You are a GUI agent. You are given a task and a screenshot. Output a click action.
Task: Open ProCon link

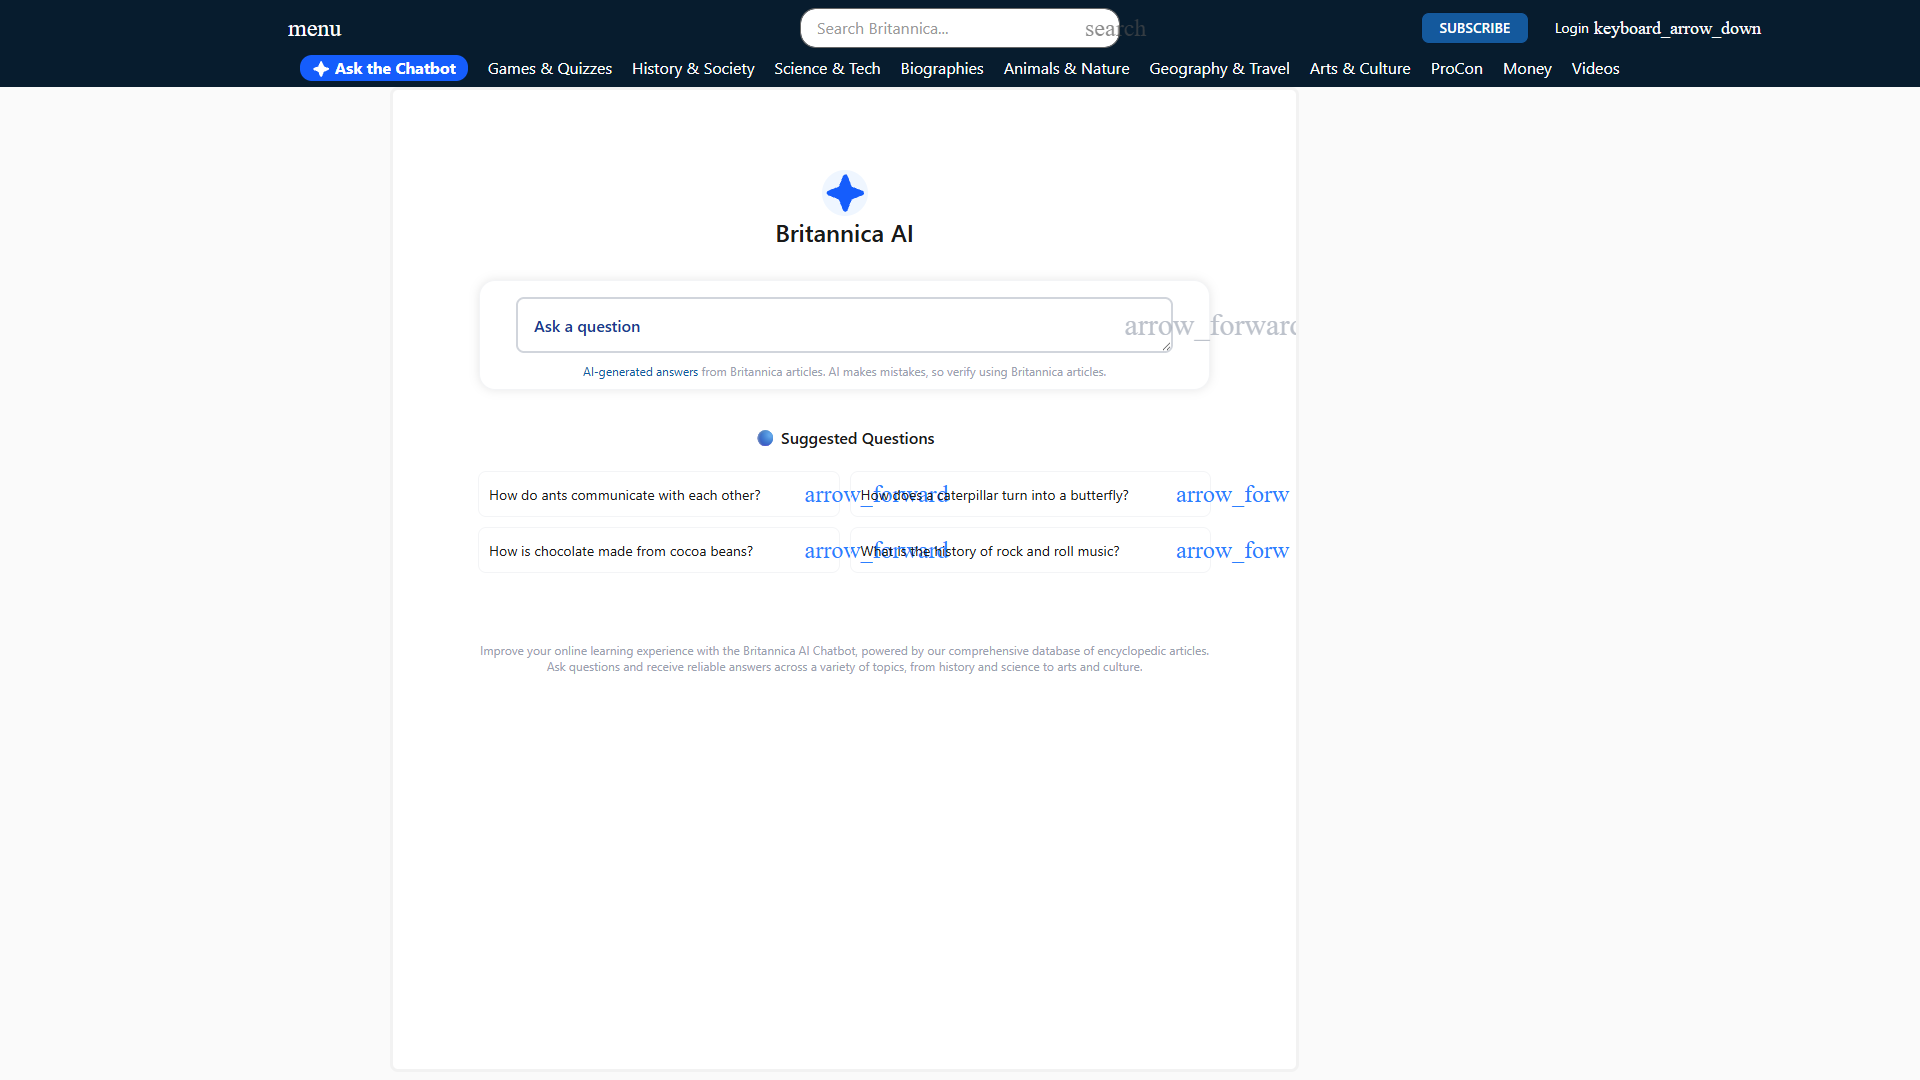pos(1456,68)
